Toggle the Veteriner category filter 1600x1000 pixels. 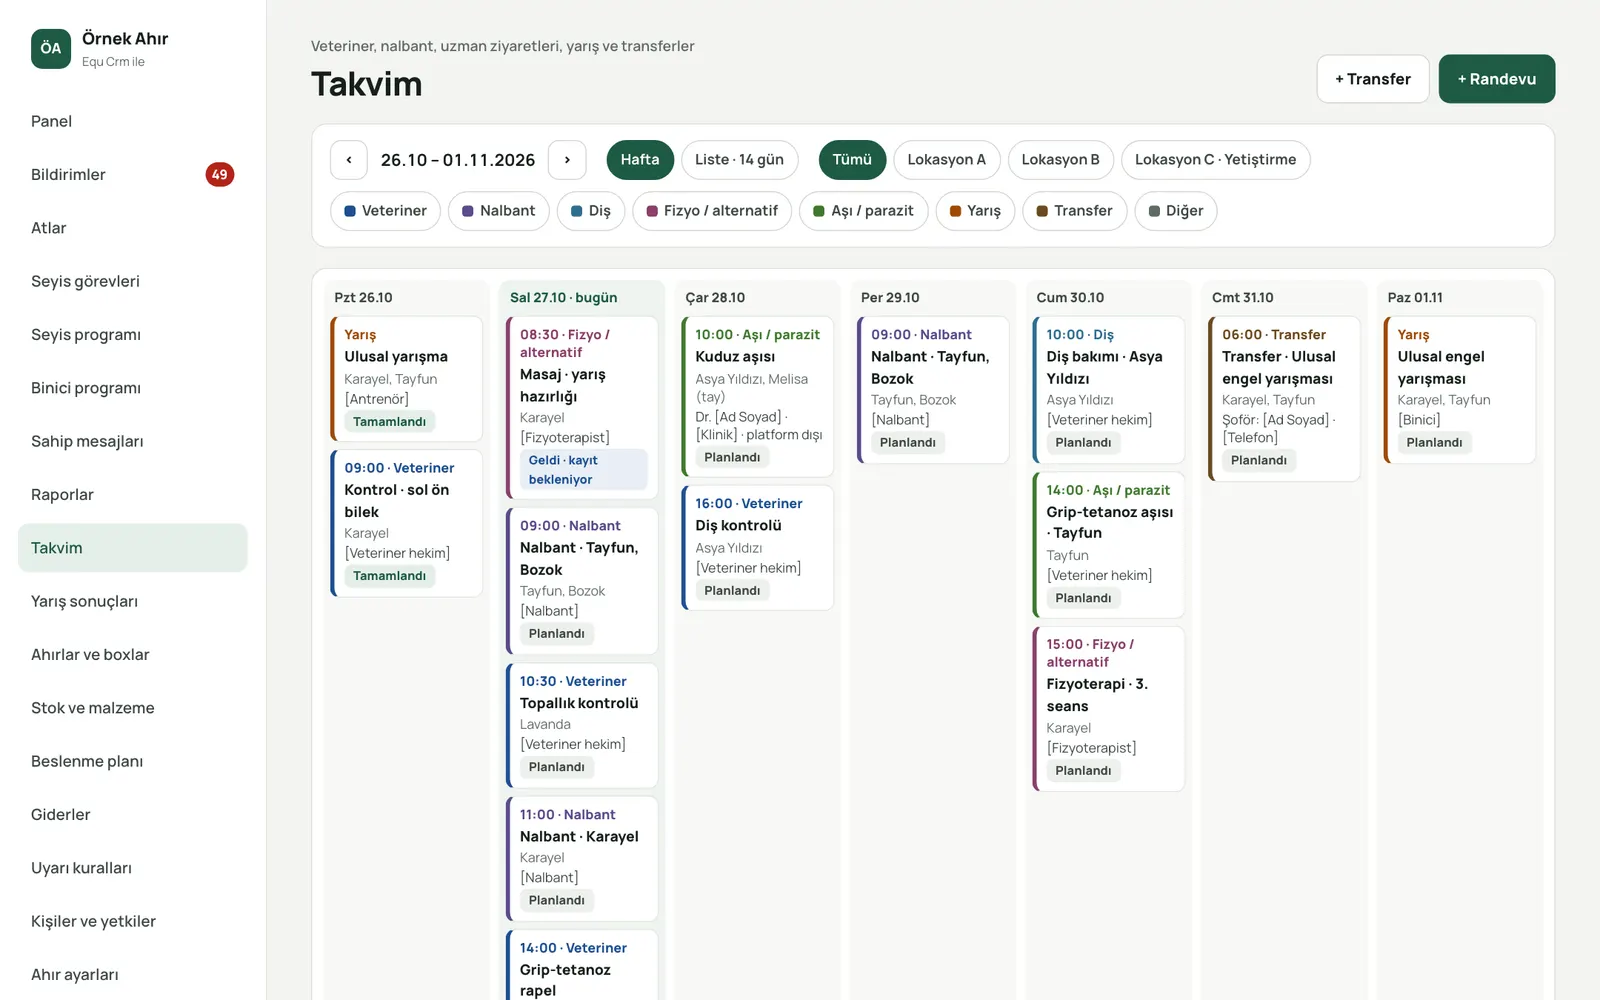385,211
